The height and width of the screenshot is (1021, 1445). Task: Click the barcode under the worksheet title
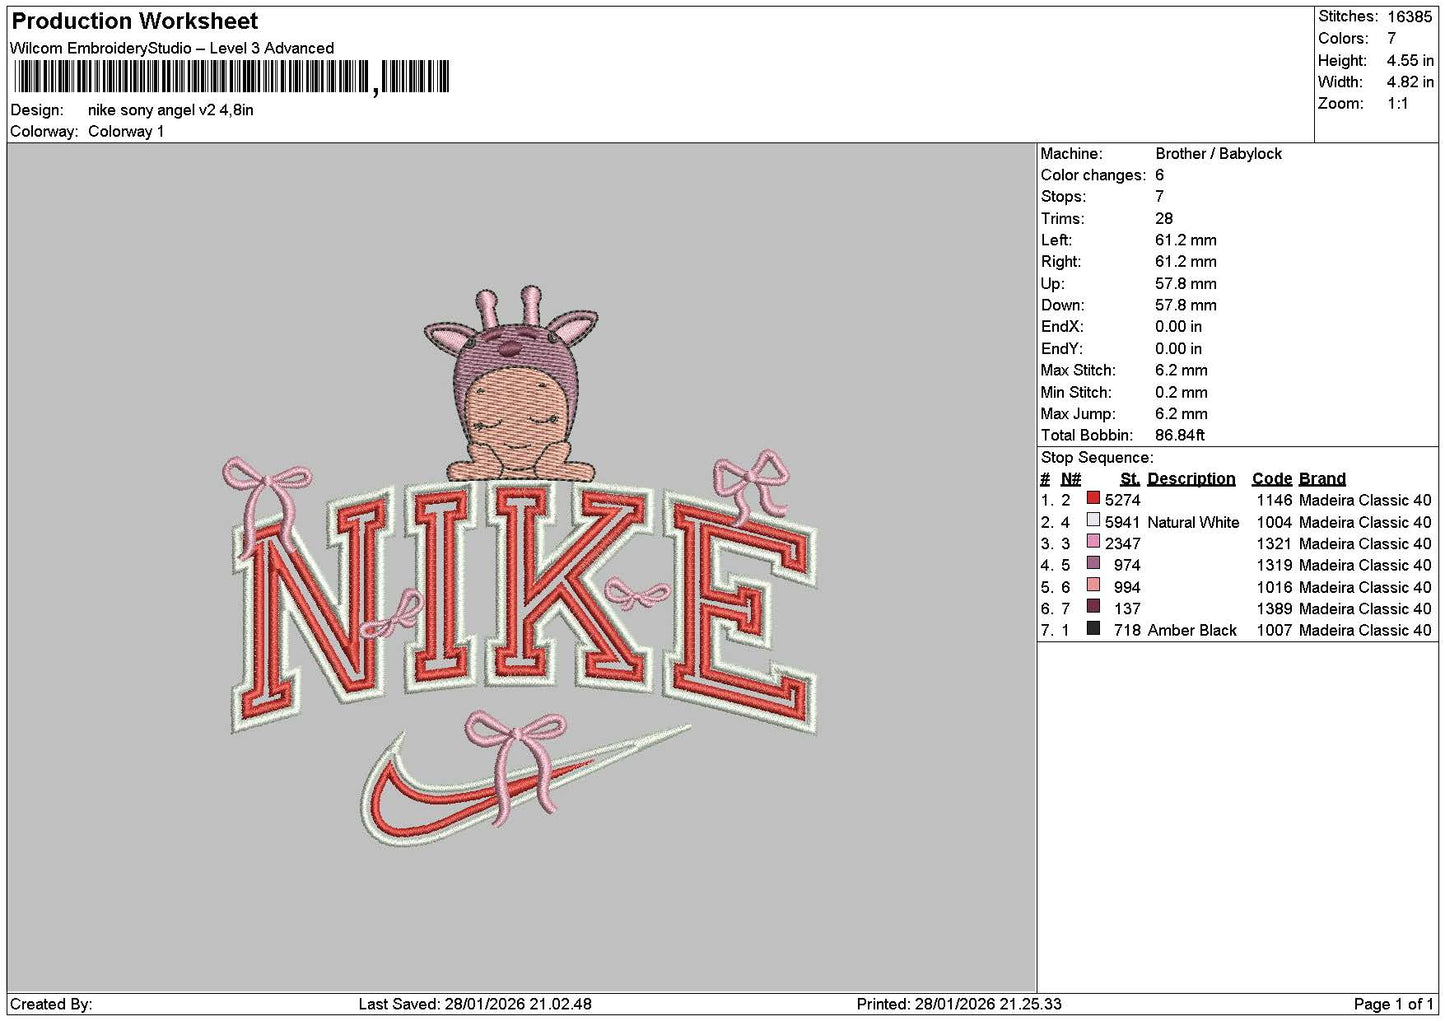click(232, 77)
